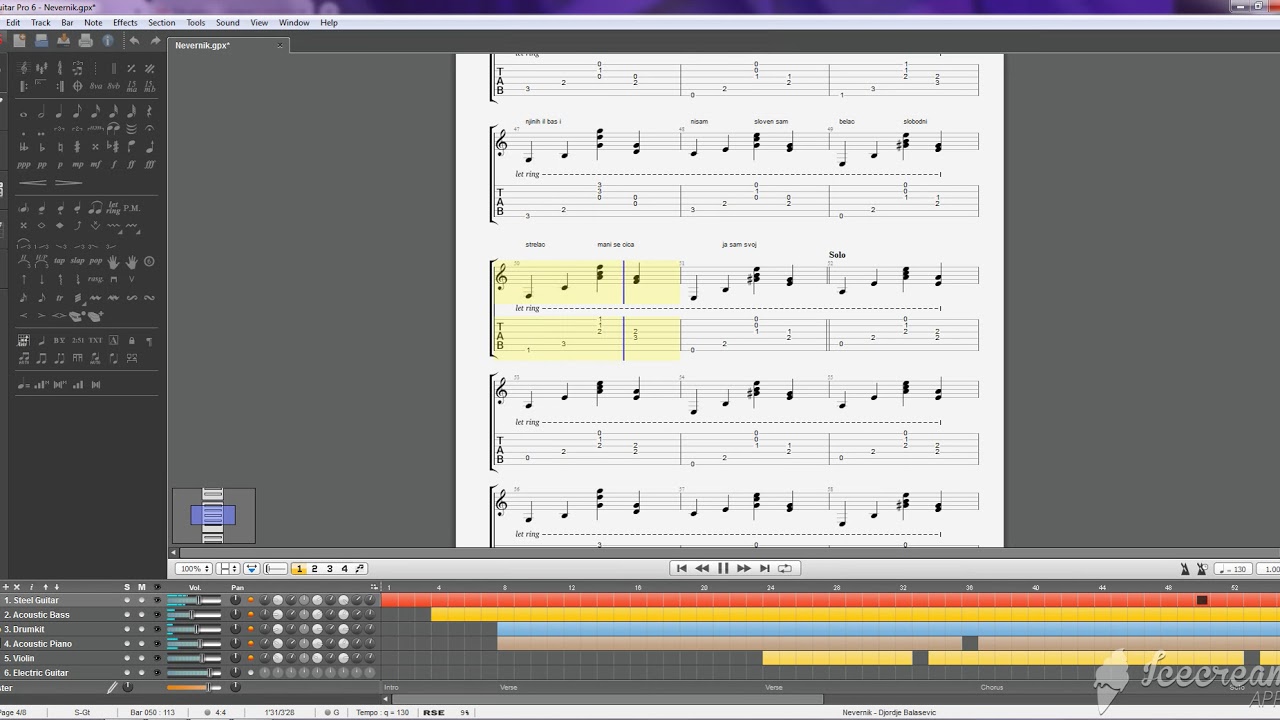Screen dimensions: 1280x720
Task: Select voice 1 button
Action: [x=299, y=569]
